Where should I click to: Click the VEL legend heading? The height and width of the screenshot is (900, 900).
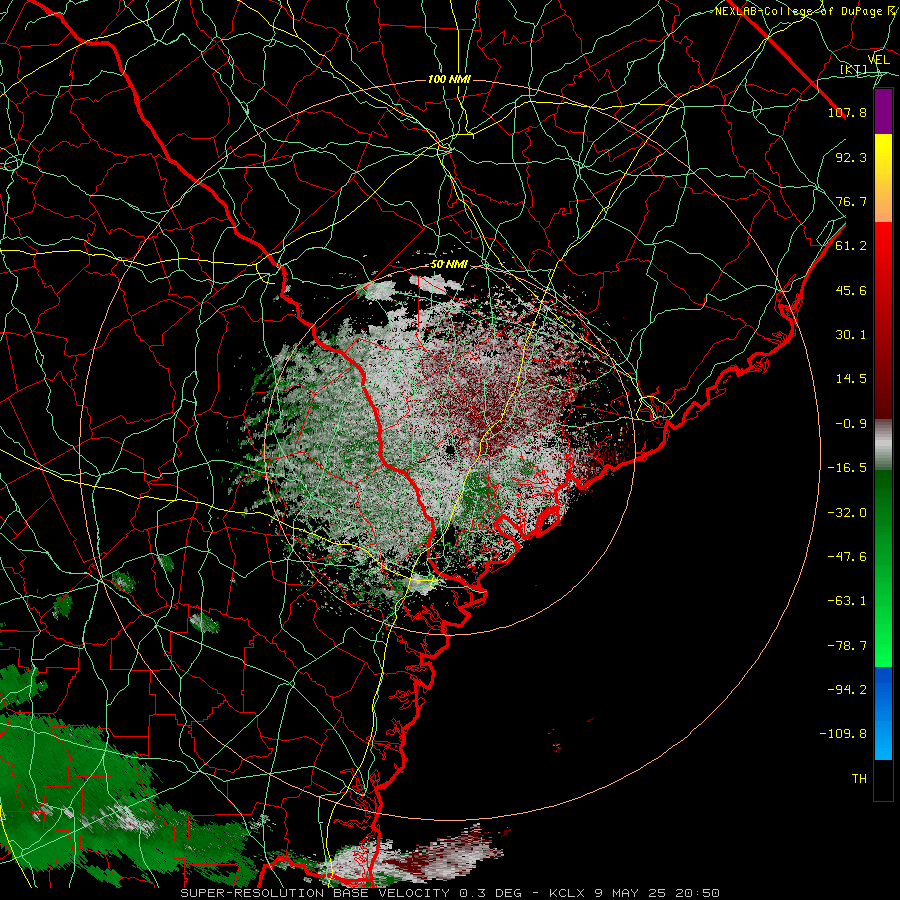(x=878, y=59)
